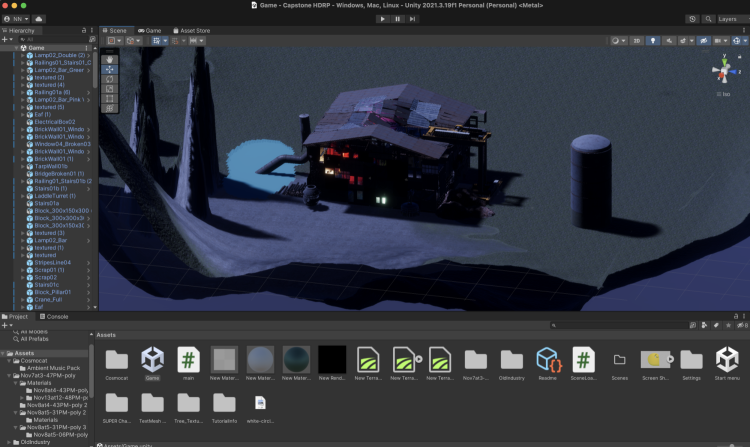Click the Pause button
Image resolution: width=750 pixels, height=447 pixels.
tap(397, 19)
